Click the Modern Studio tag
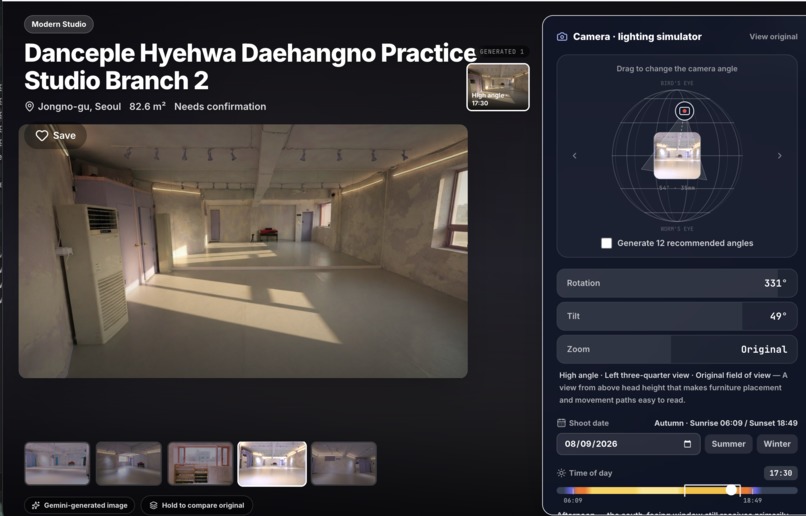 pyautogui.click(x=59, y=24)
